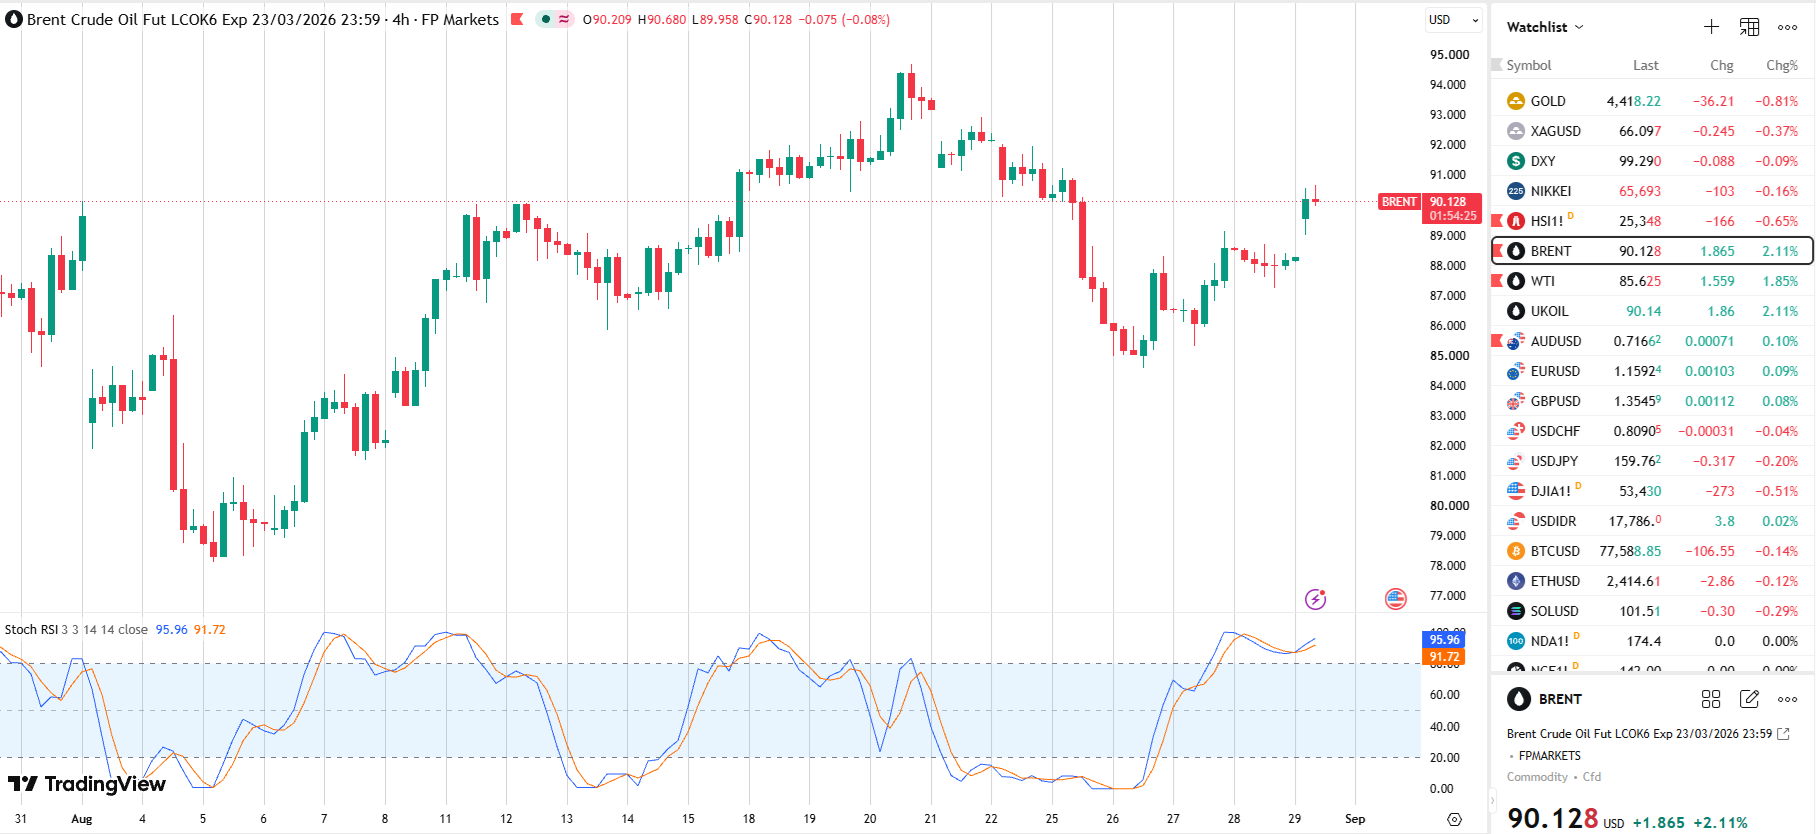1816x834 pixels.
Task: Click the Brent oil drop icon in chart title
Action: [x=14, y=19]
